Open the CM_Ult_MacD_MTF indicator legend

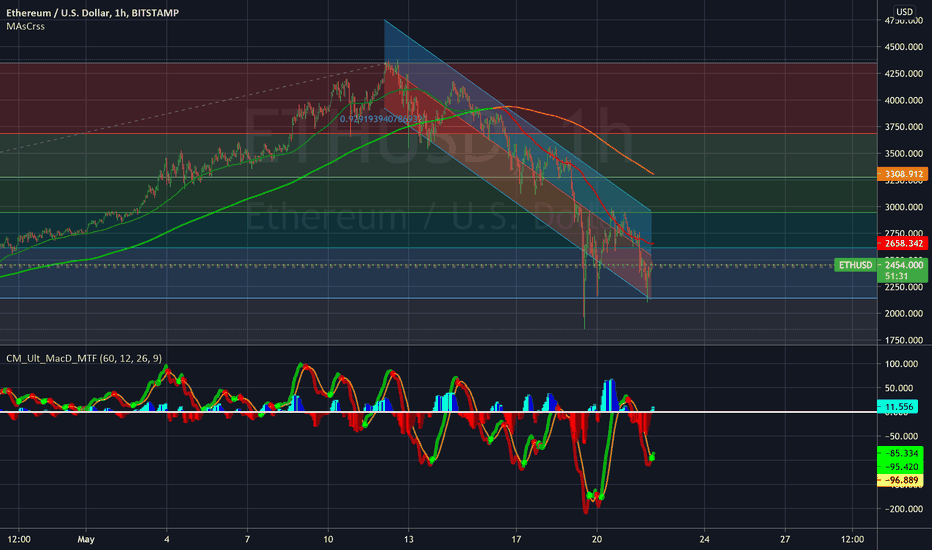click(x=84, y=358)
